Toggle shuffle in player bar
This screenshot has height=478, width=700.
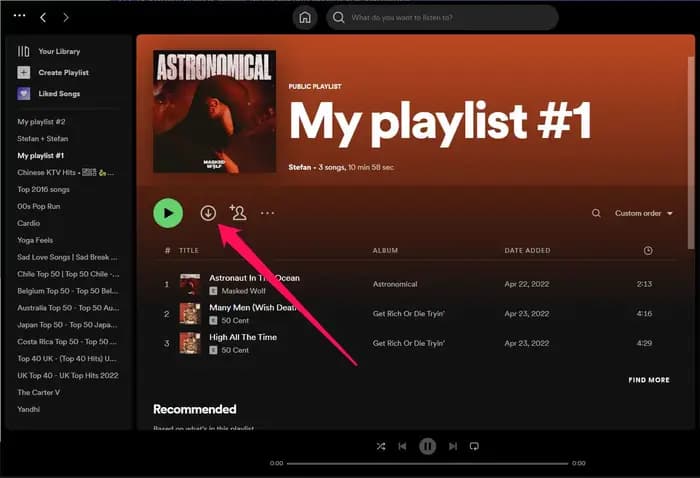click(381, 446)
